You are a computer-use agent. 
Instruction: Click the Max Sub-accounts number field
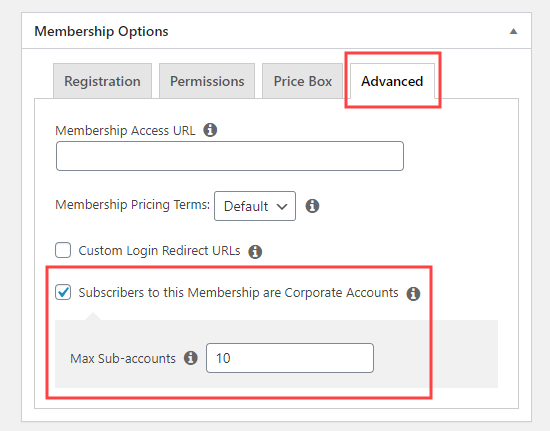(290, 358)
